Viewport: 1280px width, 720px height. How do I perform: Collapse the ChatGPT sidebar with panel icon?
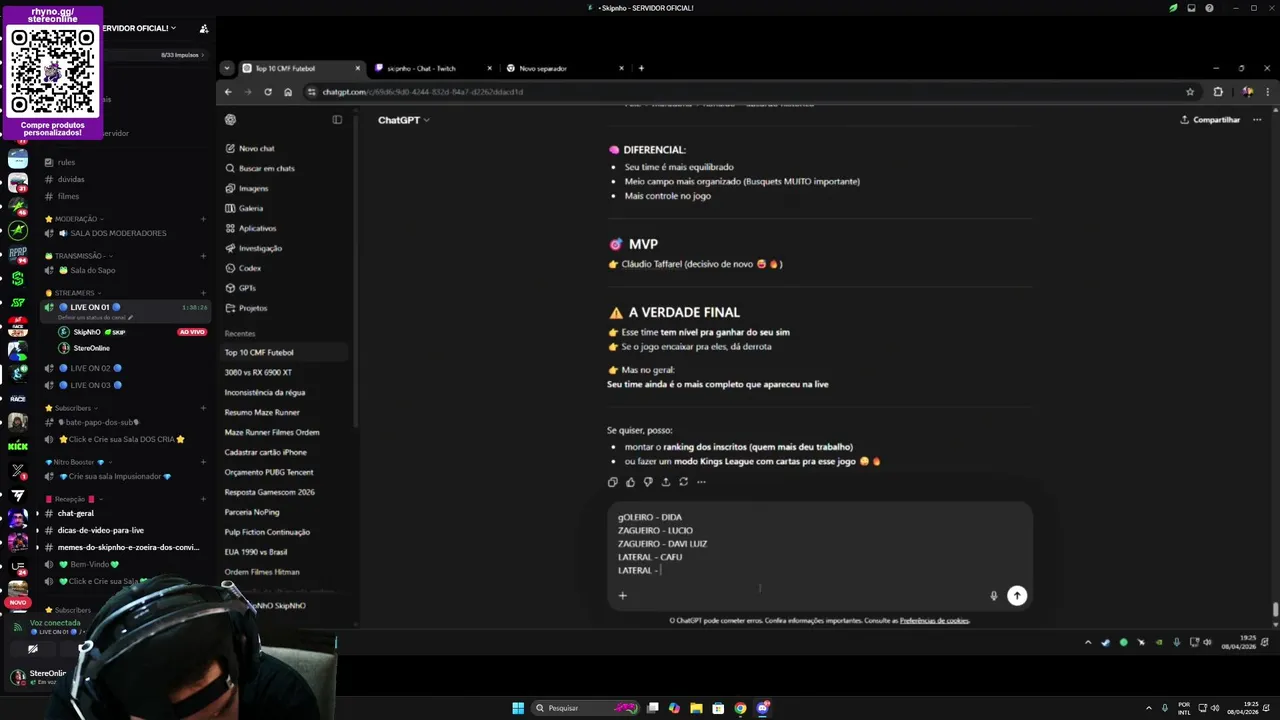pos(337,120)
